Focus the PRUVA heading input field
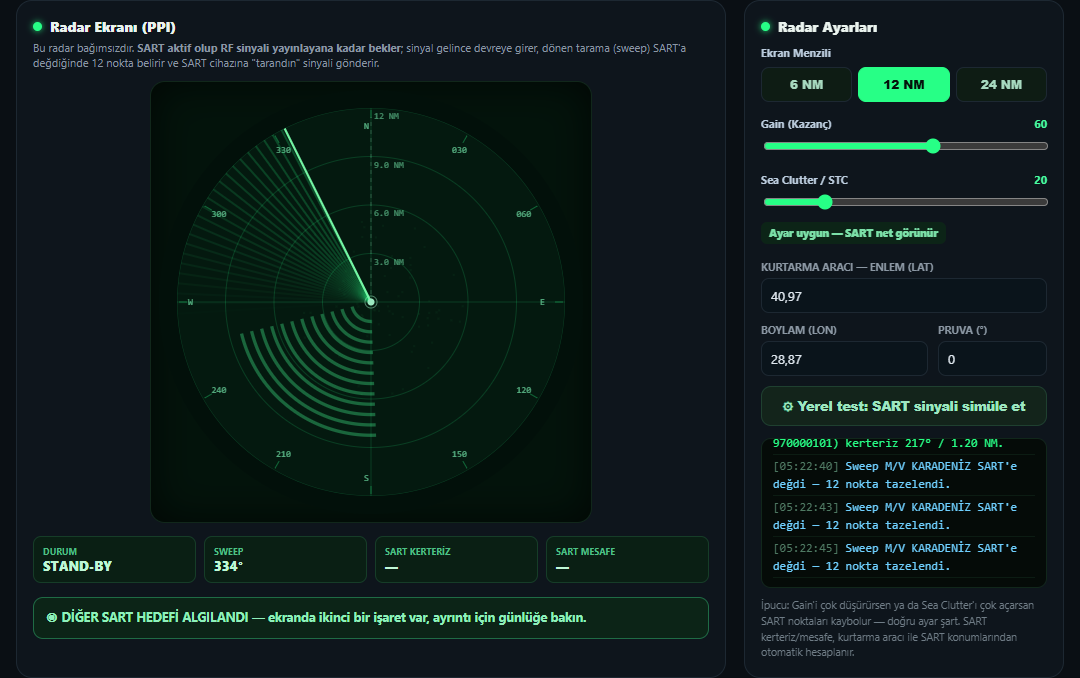The image size is (1080, 678). click(992, 359)
